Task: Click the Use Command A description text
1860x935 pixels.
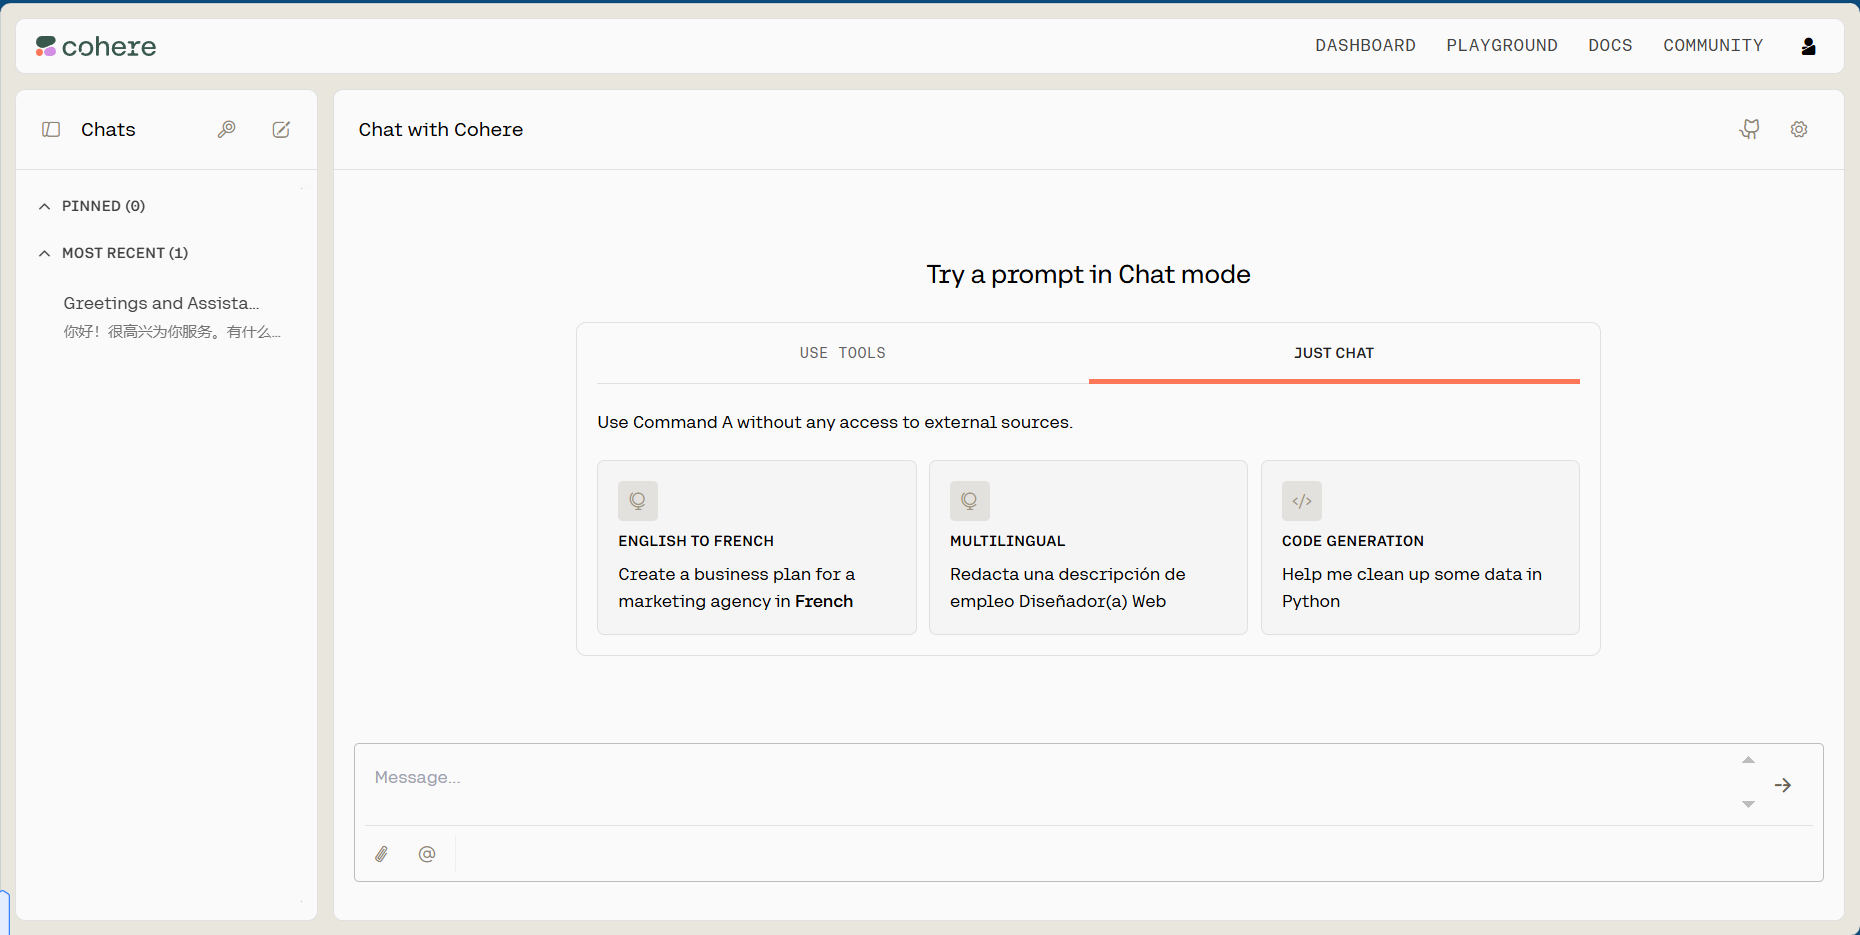Action: click(x=835, y=422)
